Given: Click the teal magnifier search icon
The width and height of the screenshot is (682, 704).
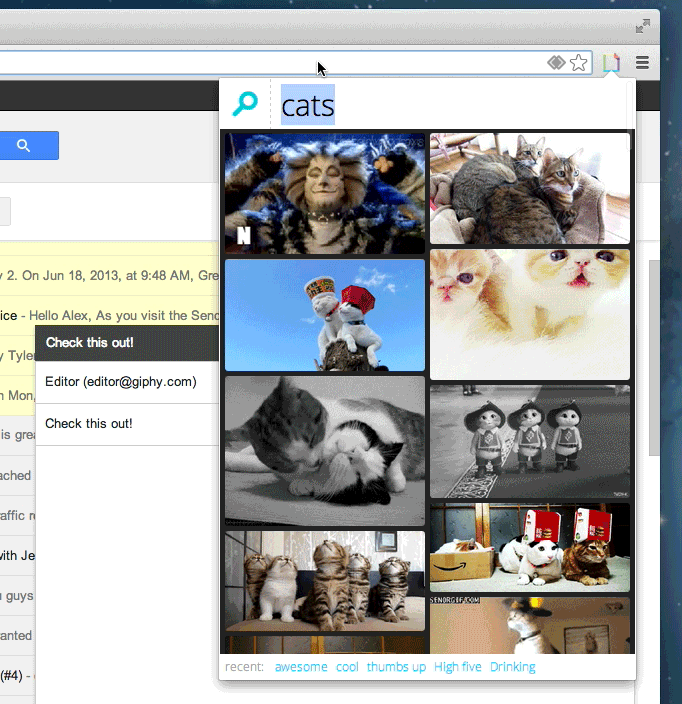Looking at the screenshot, I should (x=245, y=104).
